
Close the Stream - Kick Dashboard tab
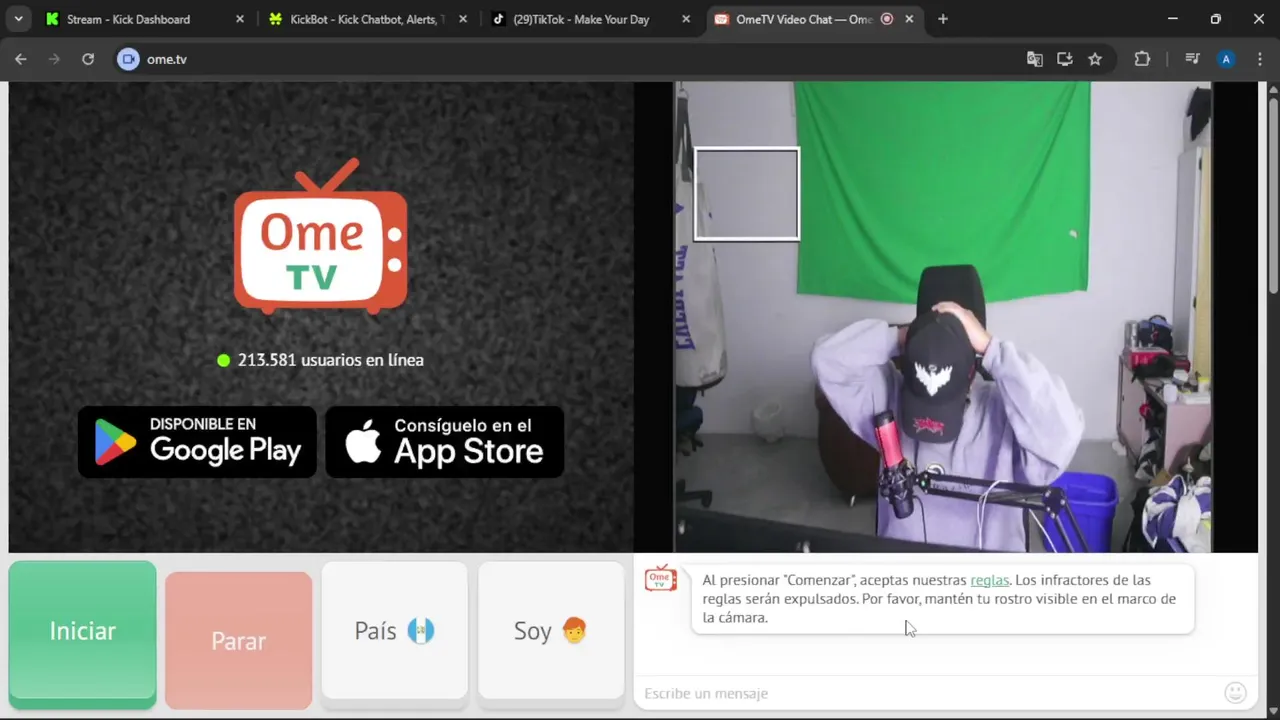(x=240, y=19)
